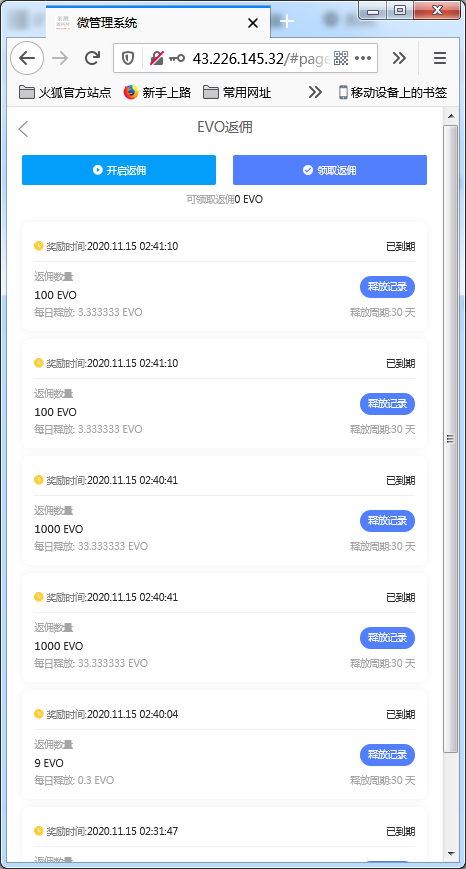
Task: Click the back chevron beside EVO返佣 title
Action: 23,129
